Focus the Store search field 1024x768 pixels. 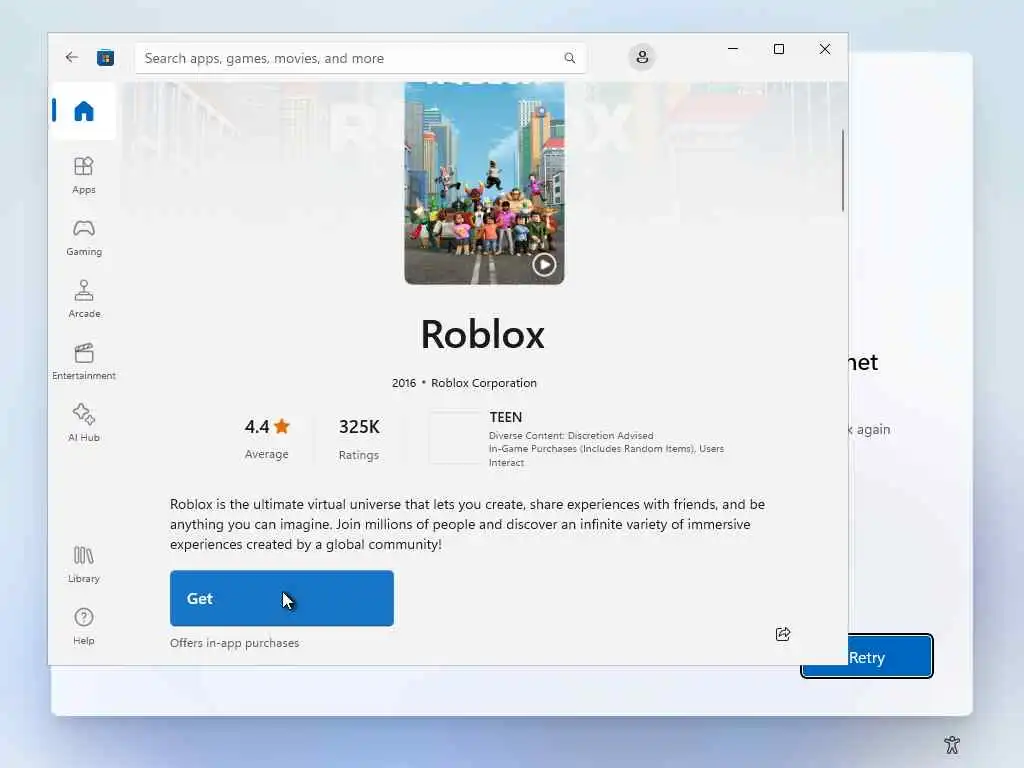tap(360, 58)
